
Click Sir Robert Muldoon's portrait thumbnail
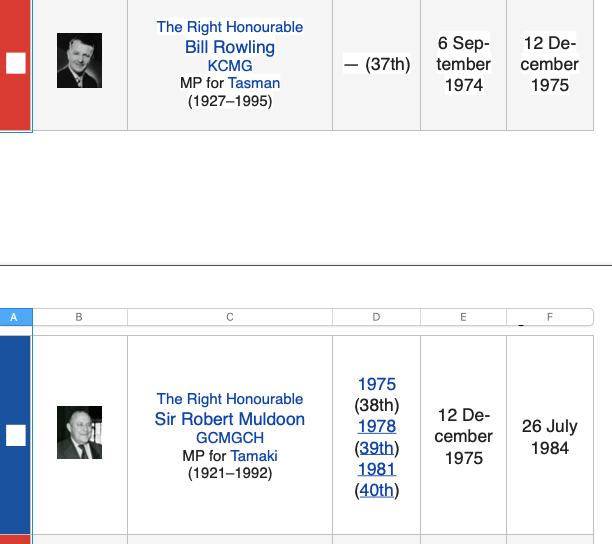tap(79, 432)
